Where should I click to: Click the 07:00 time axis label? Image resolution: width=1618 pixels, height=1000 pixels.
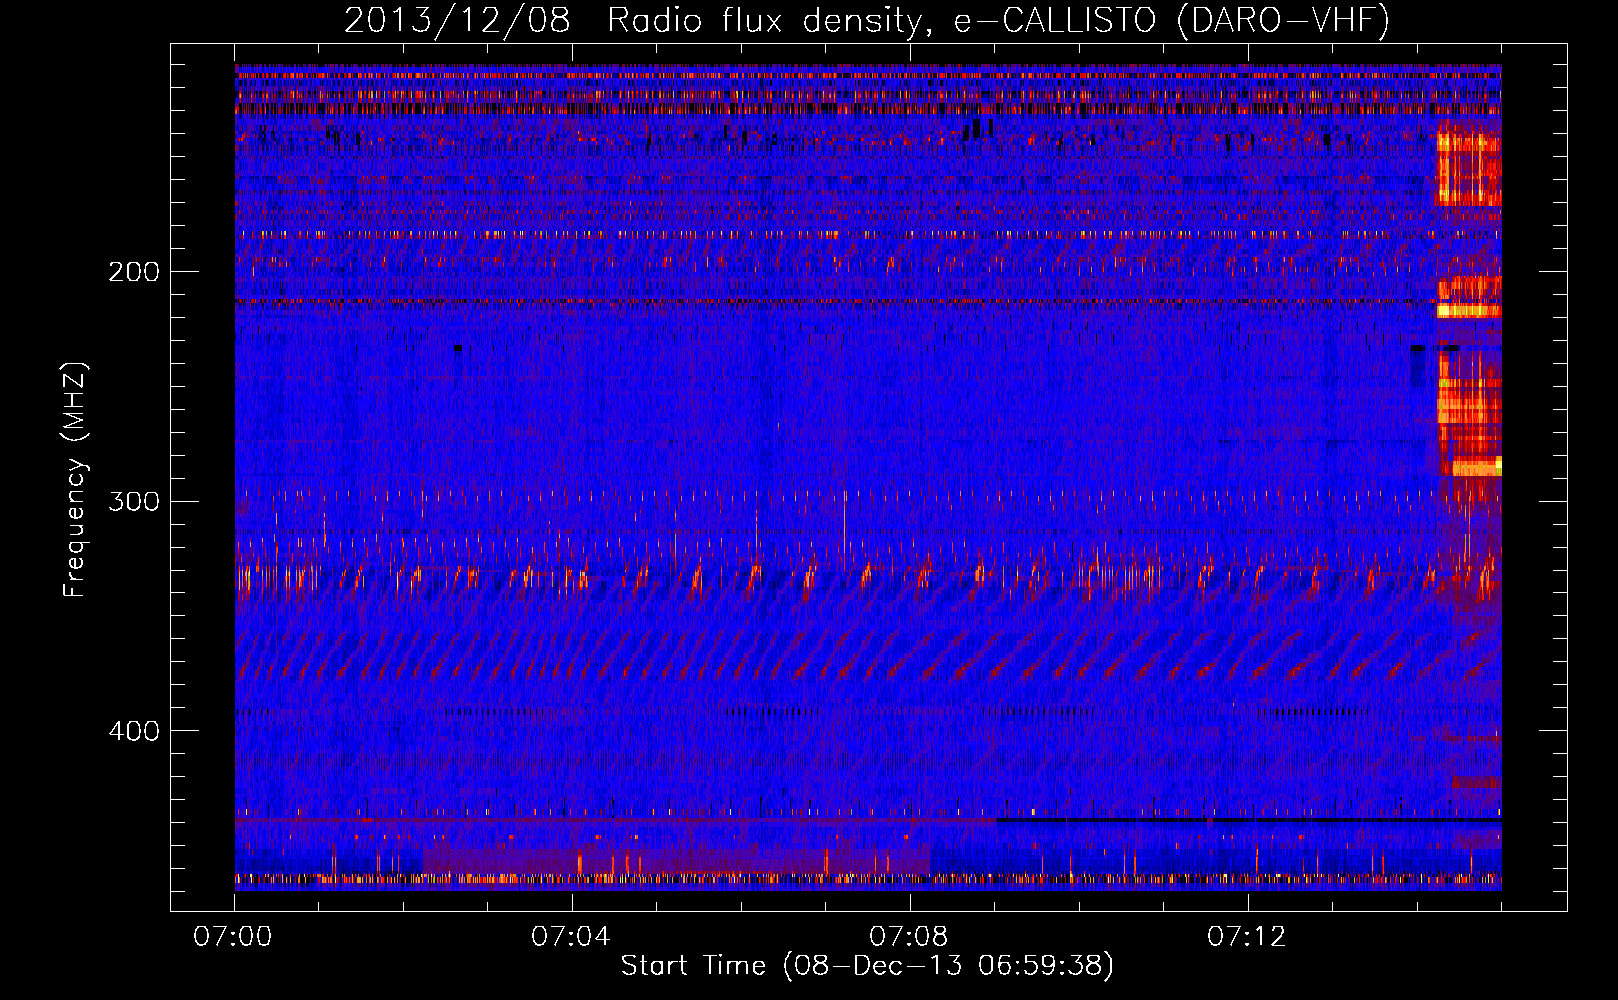click(233, 937)
